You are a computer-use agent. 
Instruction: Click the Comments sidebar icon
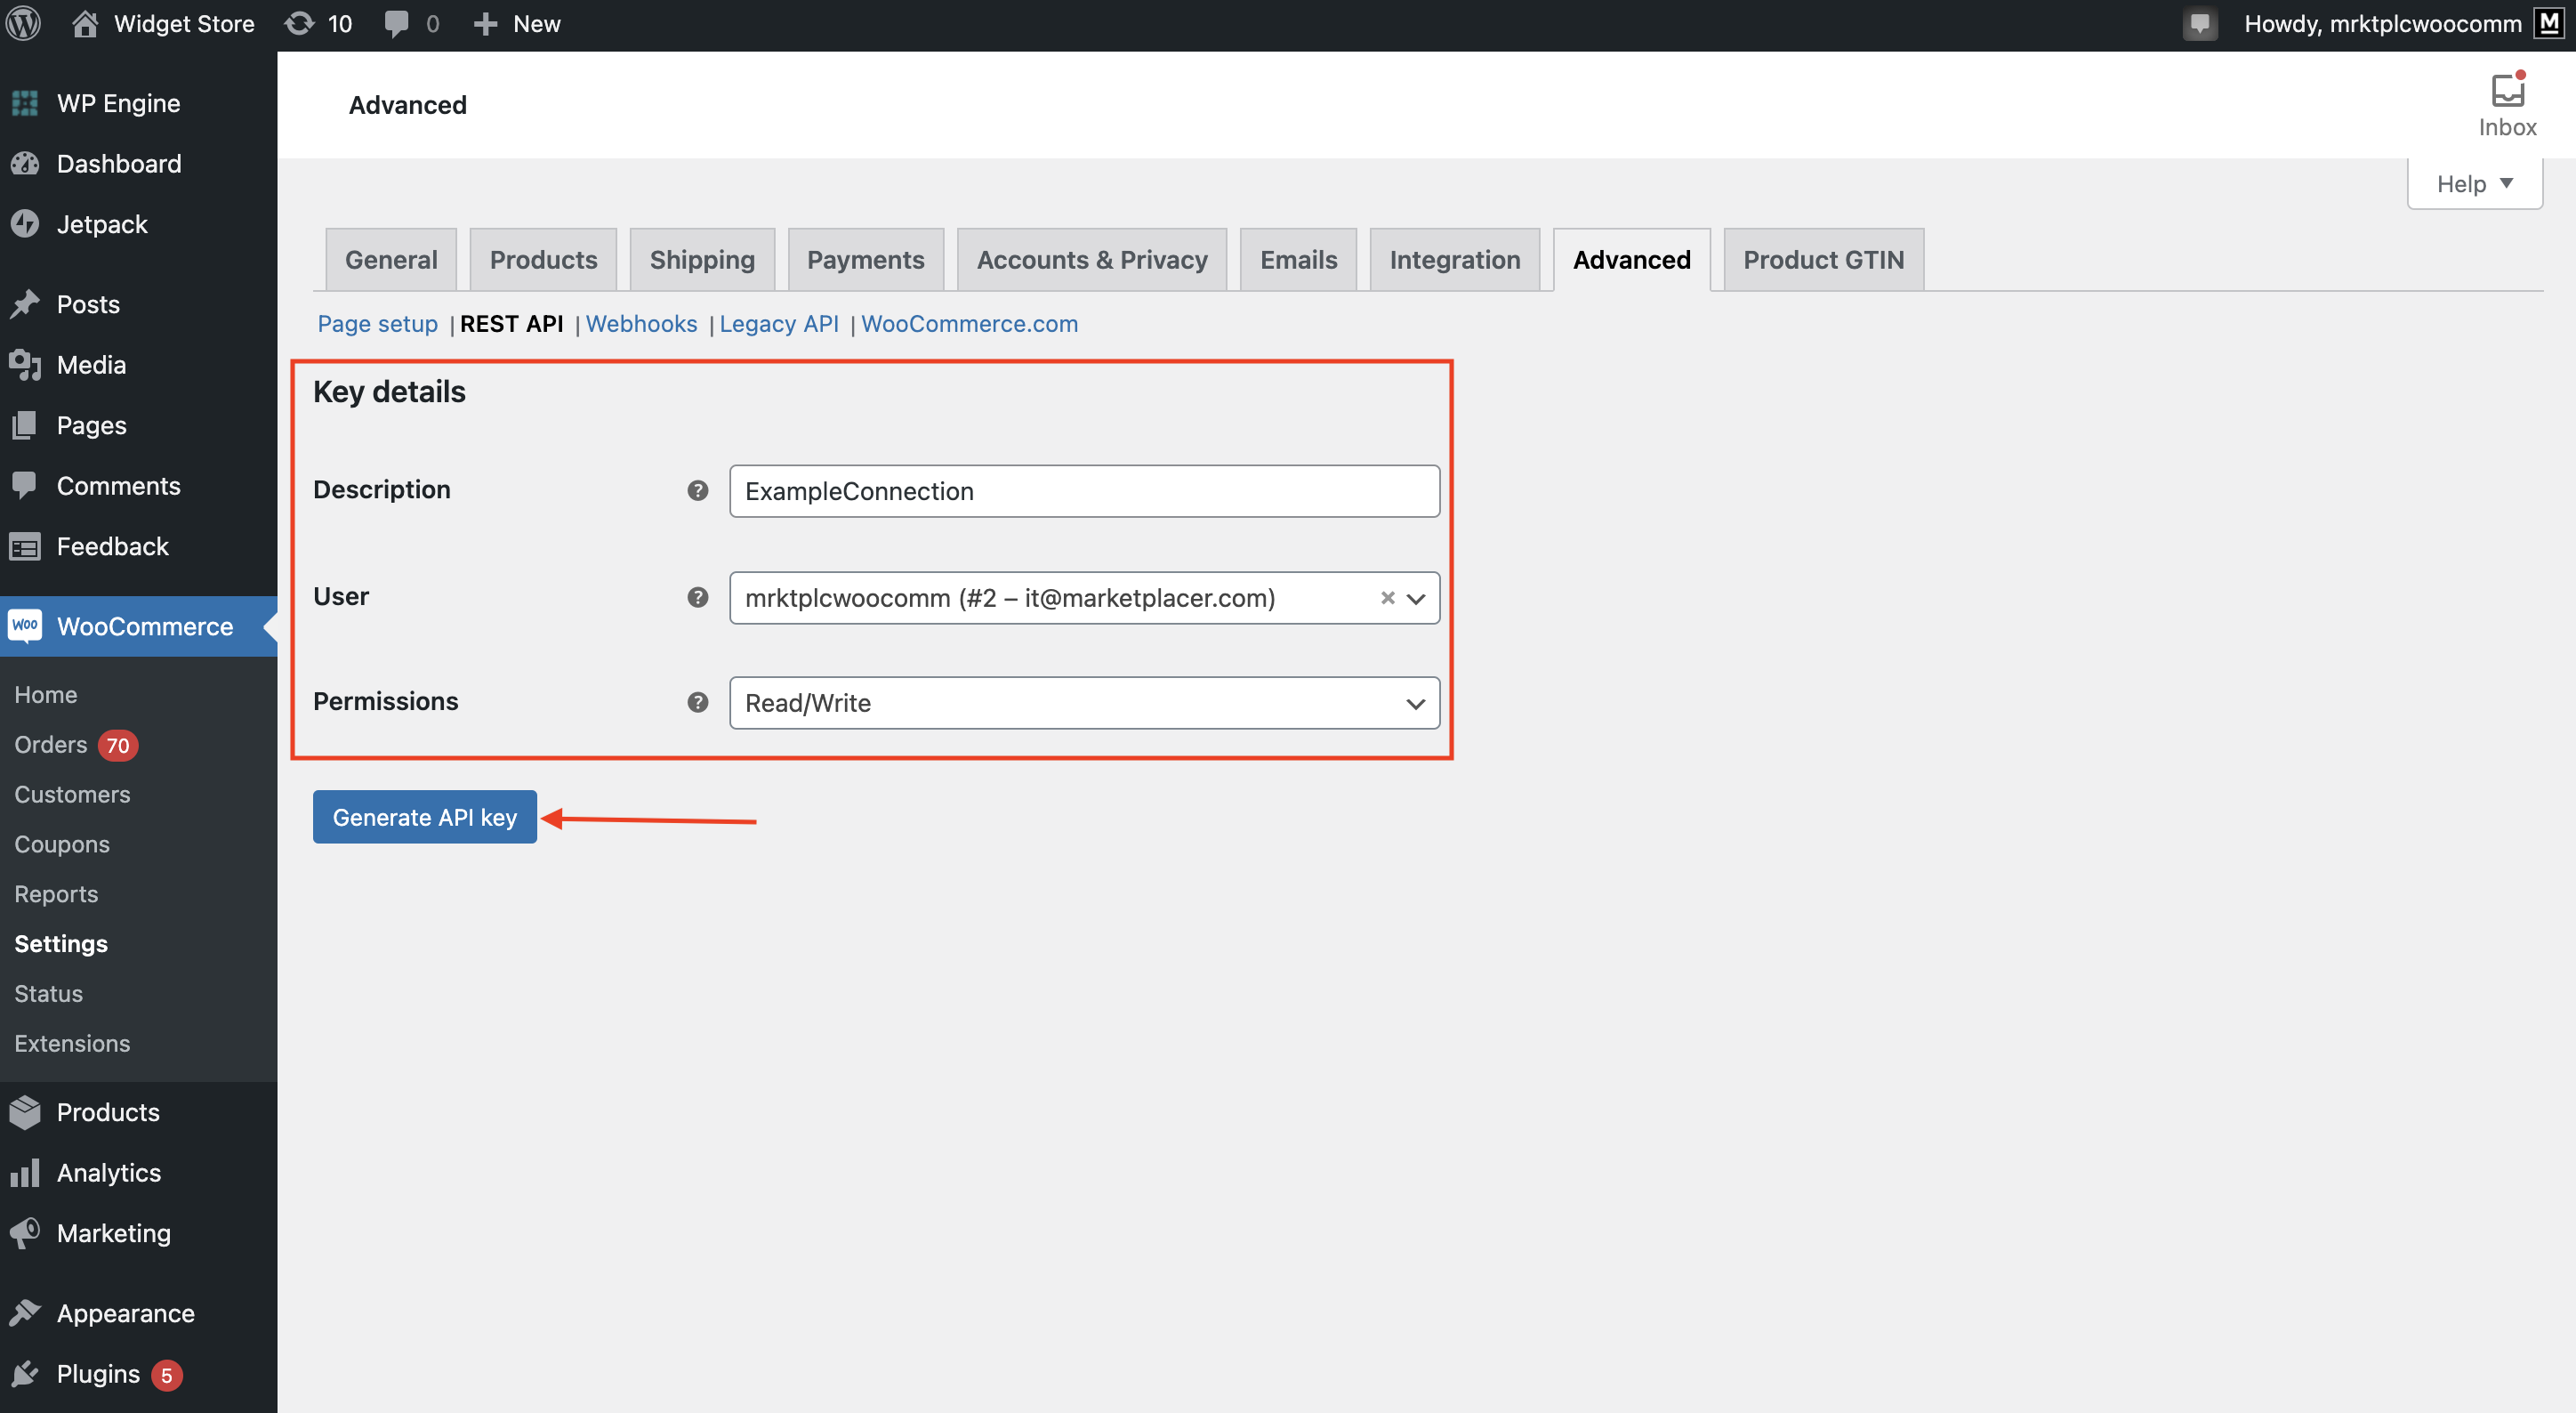(x=25, y=486)
